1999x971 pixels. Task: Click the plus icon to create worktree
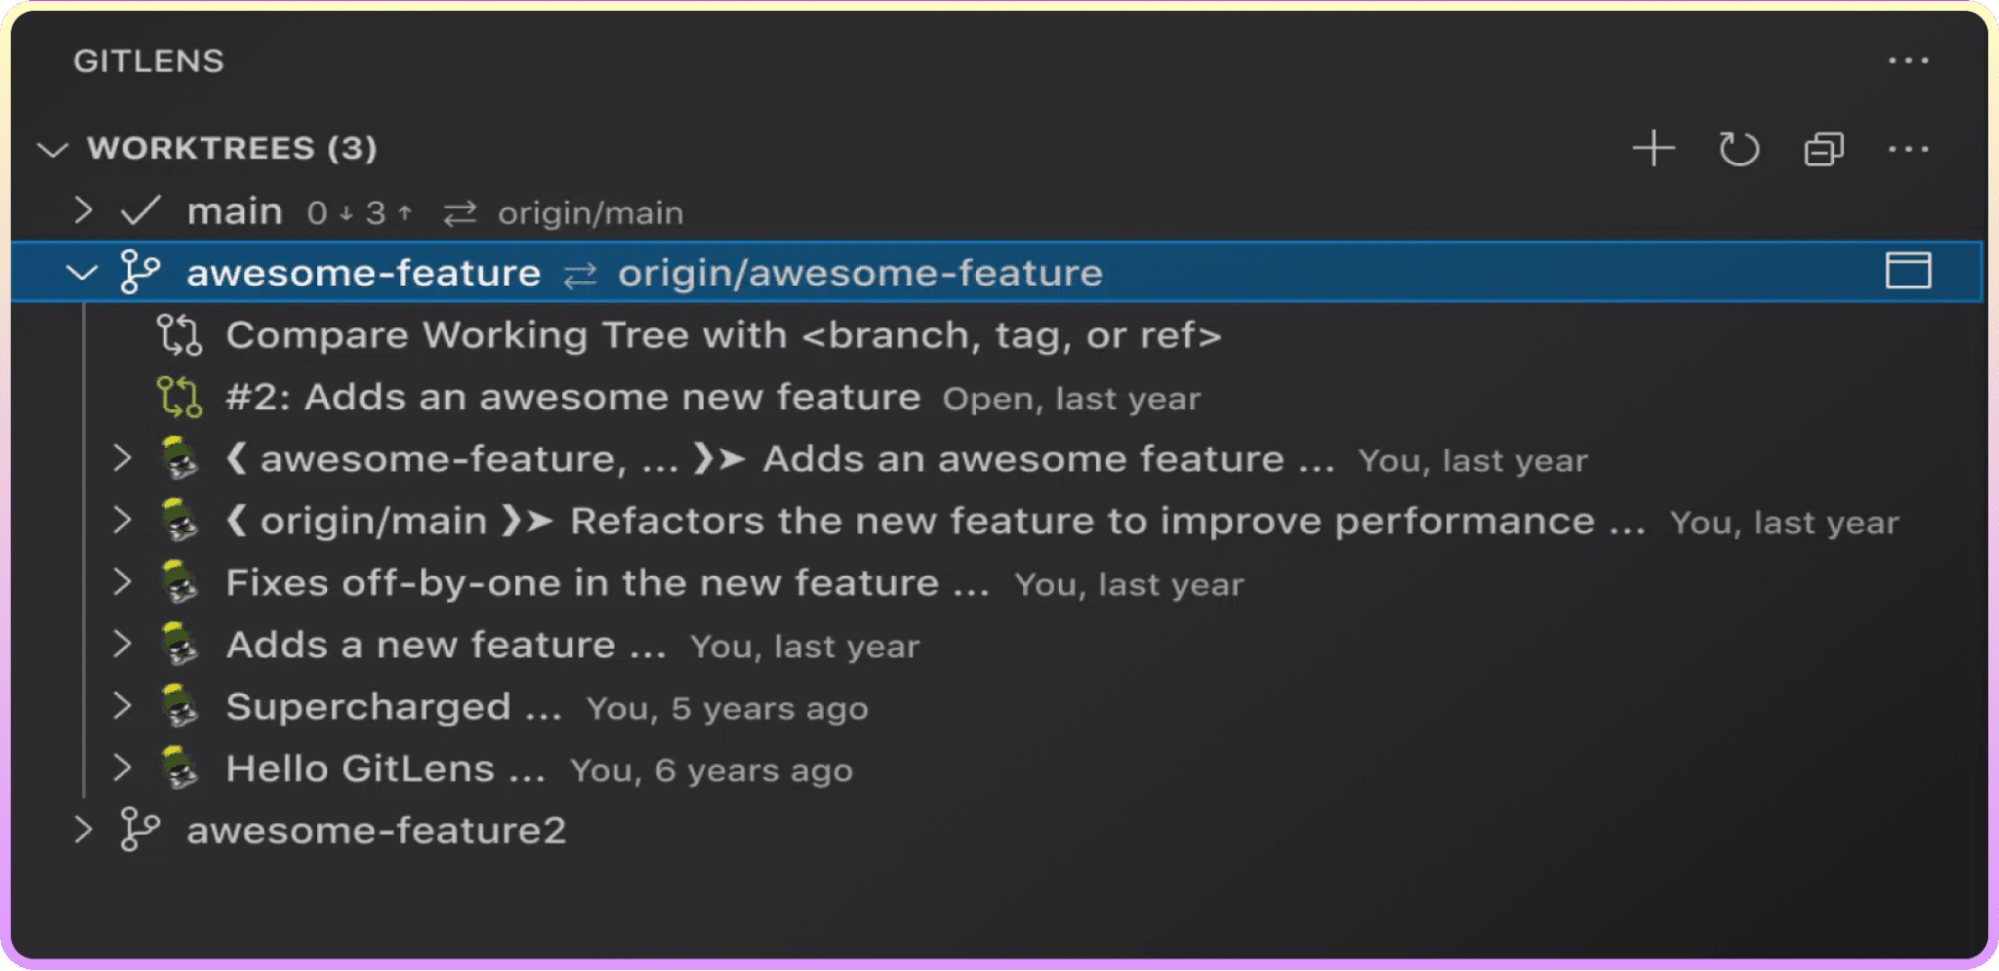pyautogui.click(x=1653, y=149)
